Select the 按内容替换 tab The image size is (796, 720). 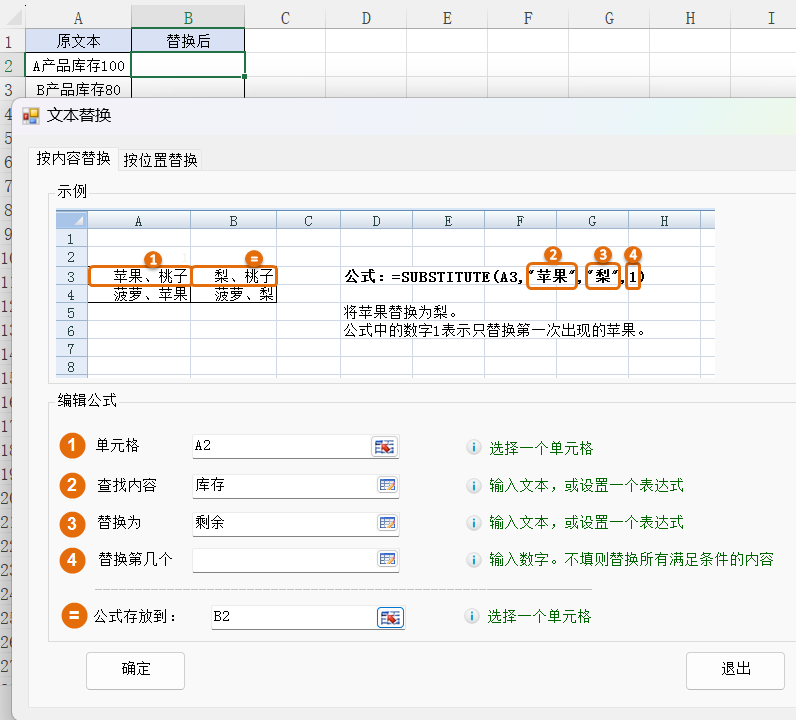(74, 159)
